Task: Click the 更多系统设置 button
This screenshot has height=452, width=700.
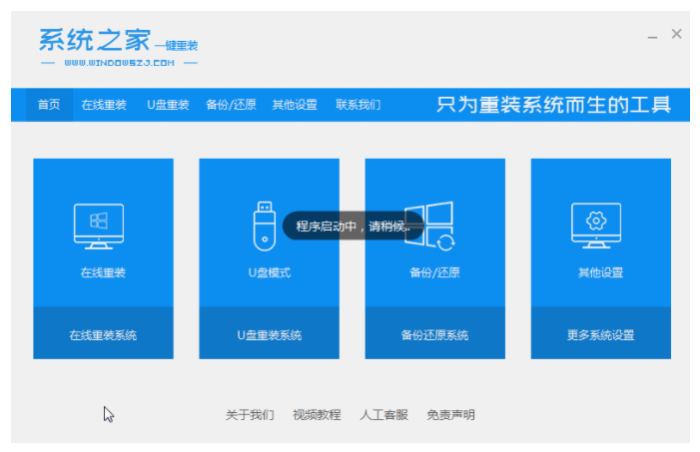Action: (600, 335)
